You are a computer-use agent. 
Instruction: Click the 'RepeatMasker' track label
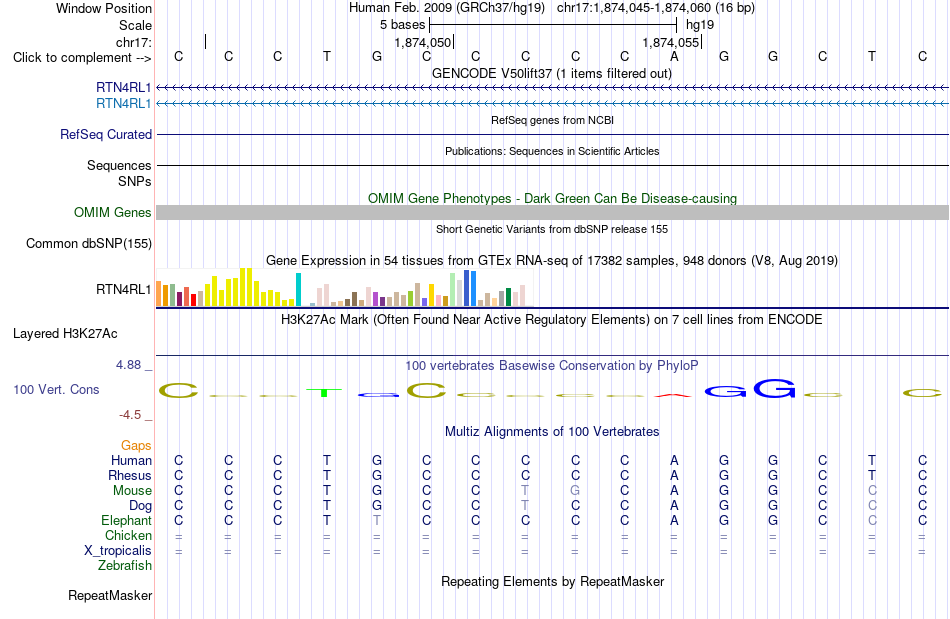tap(110, 595)
